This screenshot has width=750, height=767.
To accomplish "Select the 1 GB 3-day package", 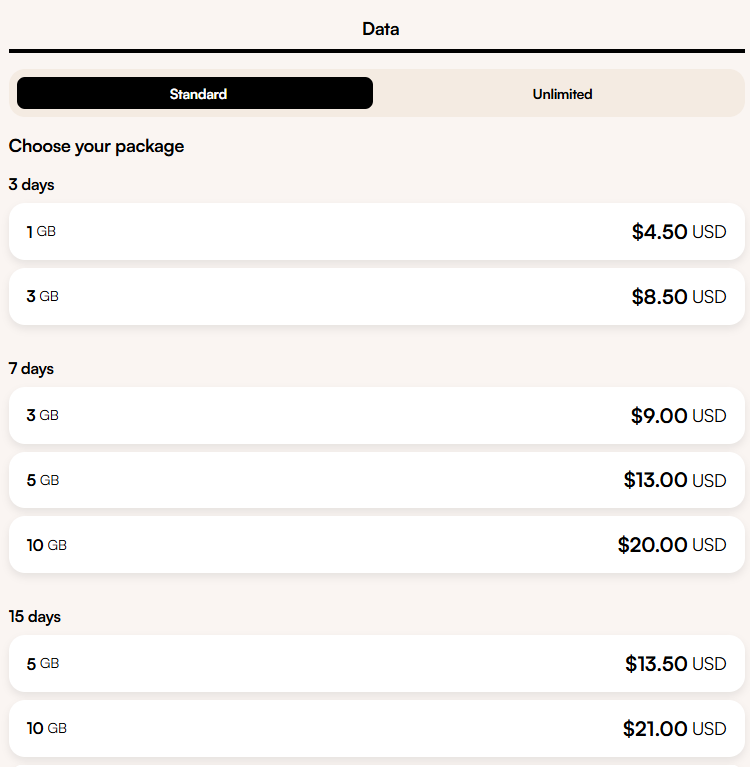I will tap(376, 232).
